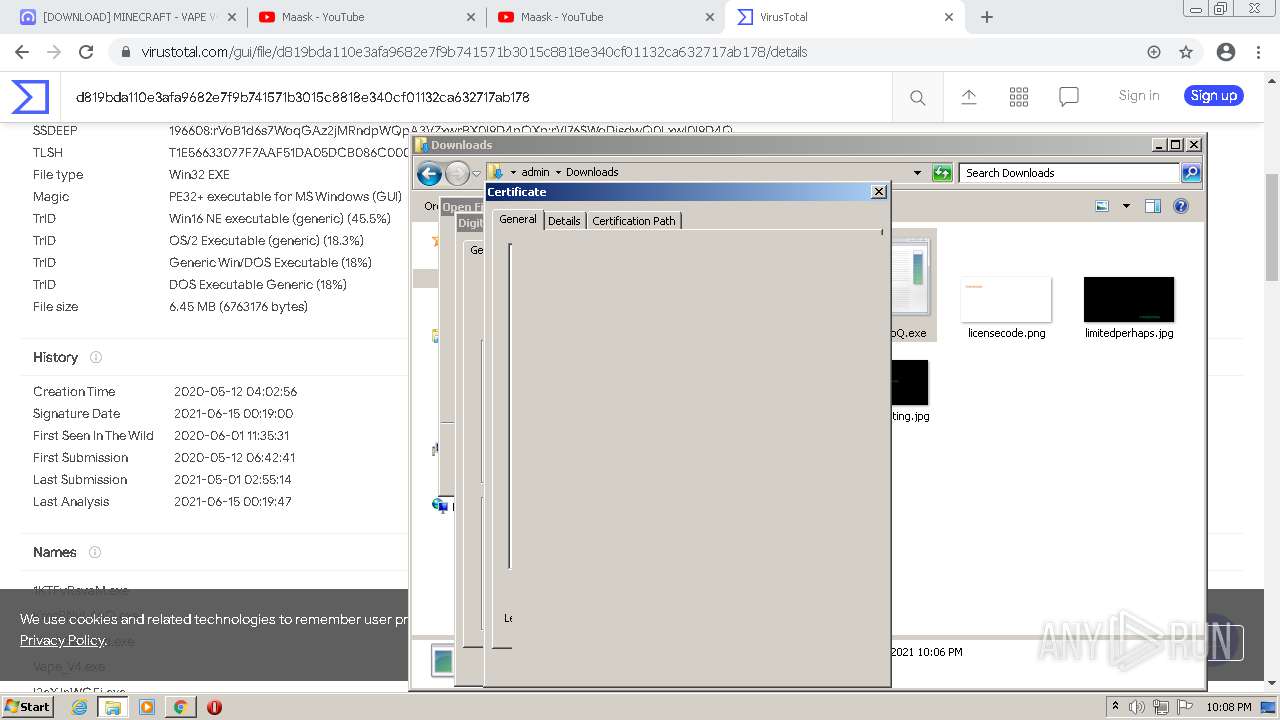Viewport: 1280px width, 720px height.
Task: Open media player from taskbar
Action: coord(147,707)
